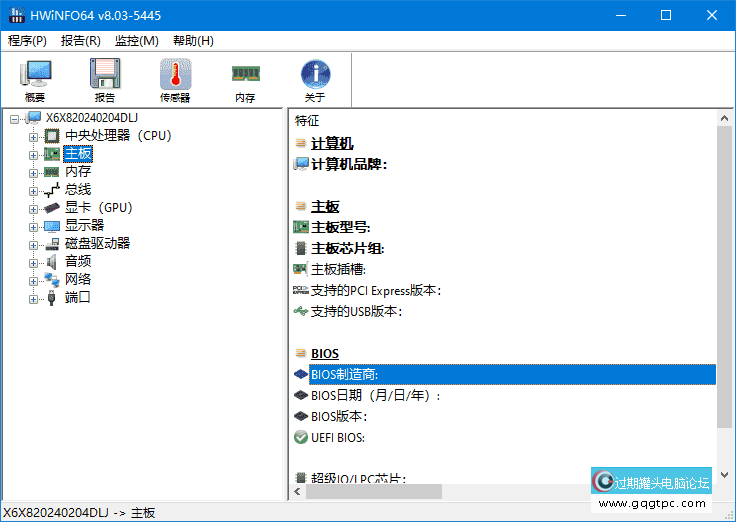Click the vertical scrollbar down arrow
This screenshot has width=736, height=522.
(x=726, y=475)
